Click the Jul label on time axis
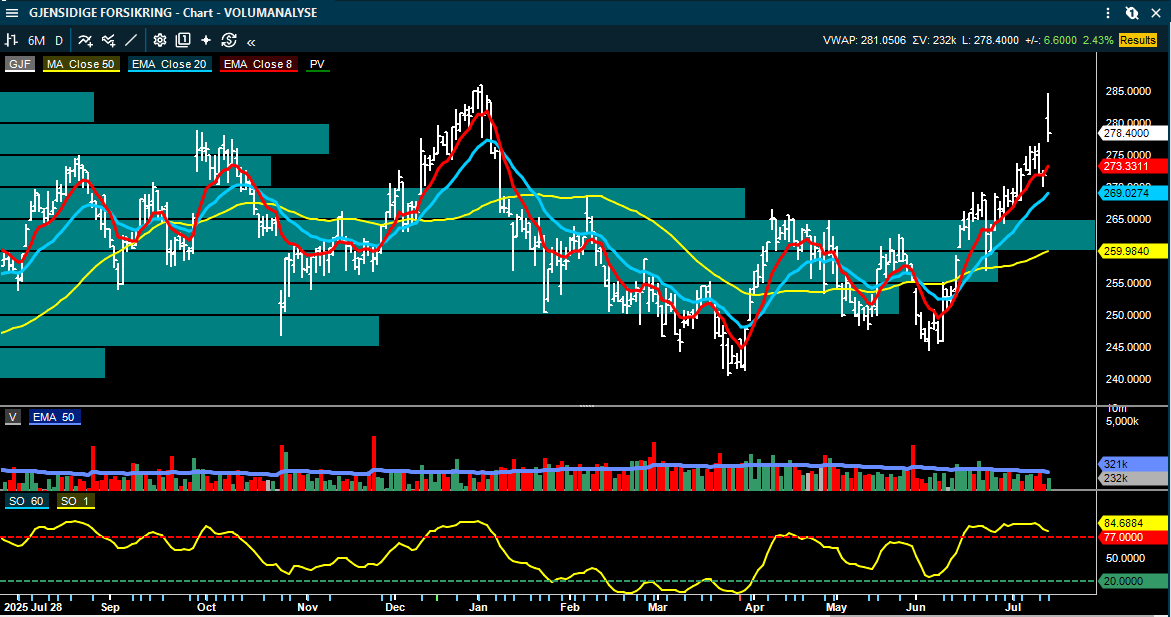The width and height of the screenshot is (1171, 617). click(1013, 607)
